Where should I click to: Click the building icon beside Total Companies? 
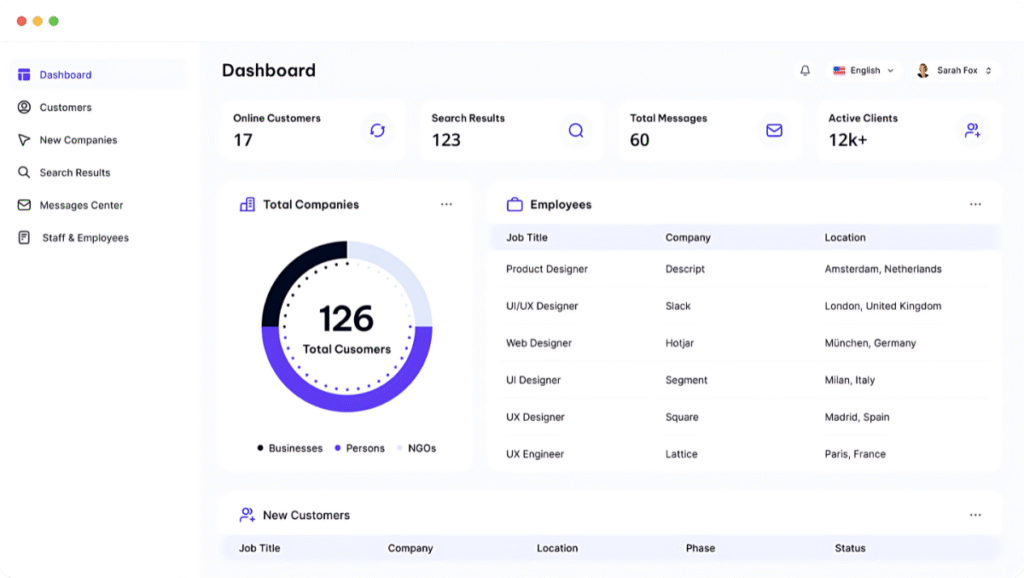click(247, 205)
